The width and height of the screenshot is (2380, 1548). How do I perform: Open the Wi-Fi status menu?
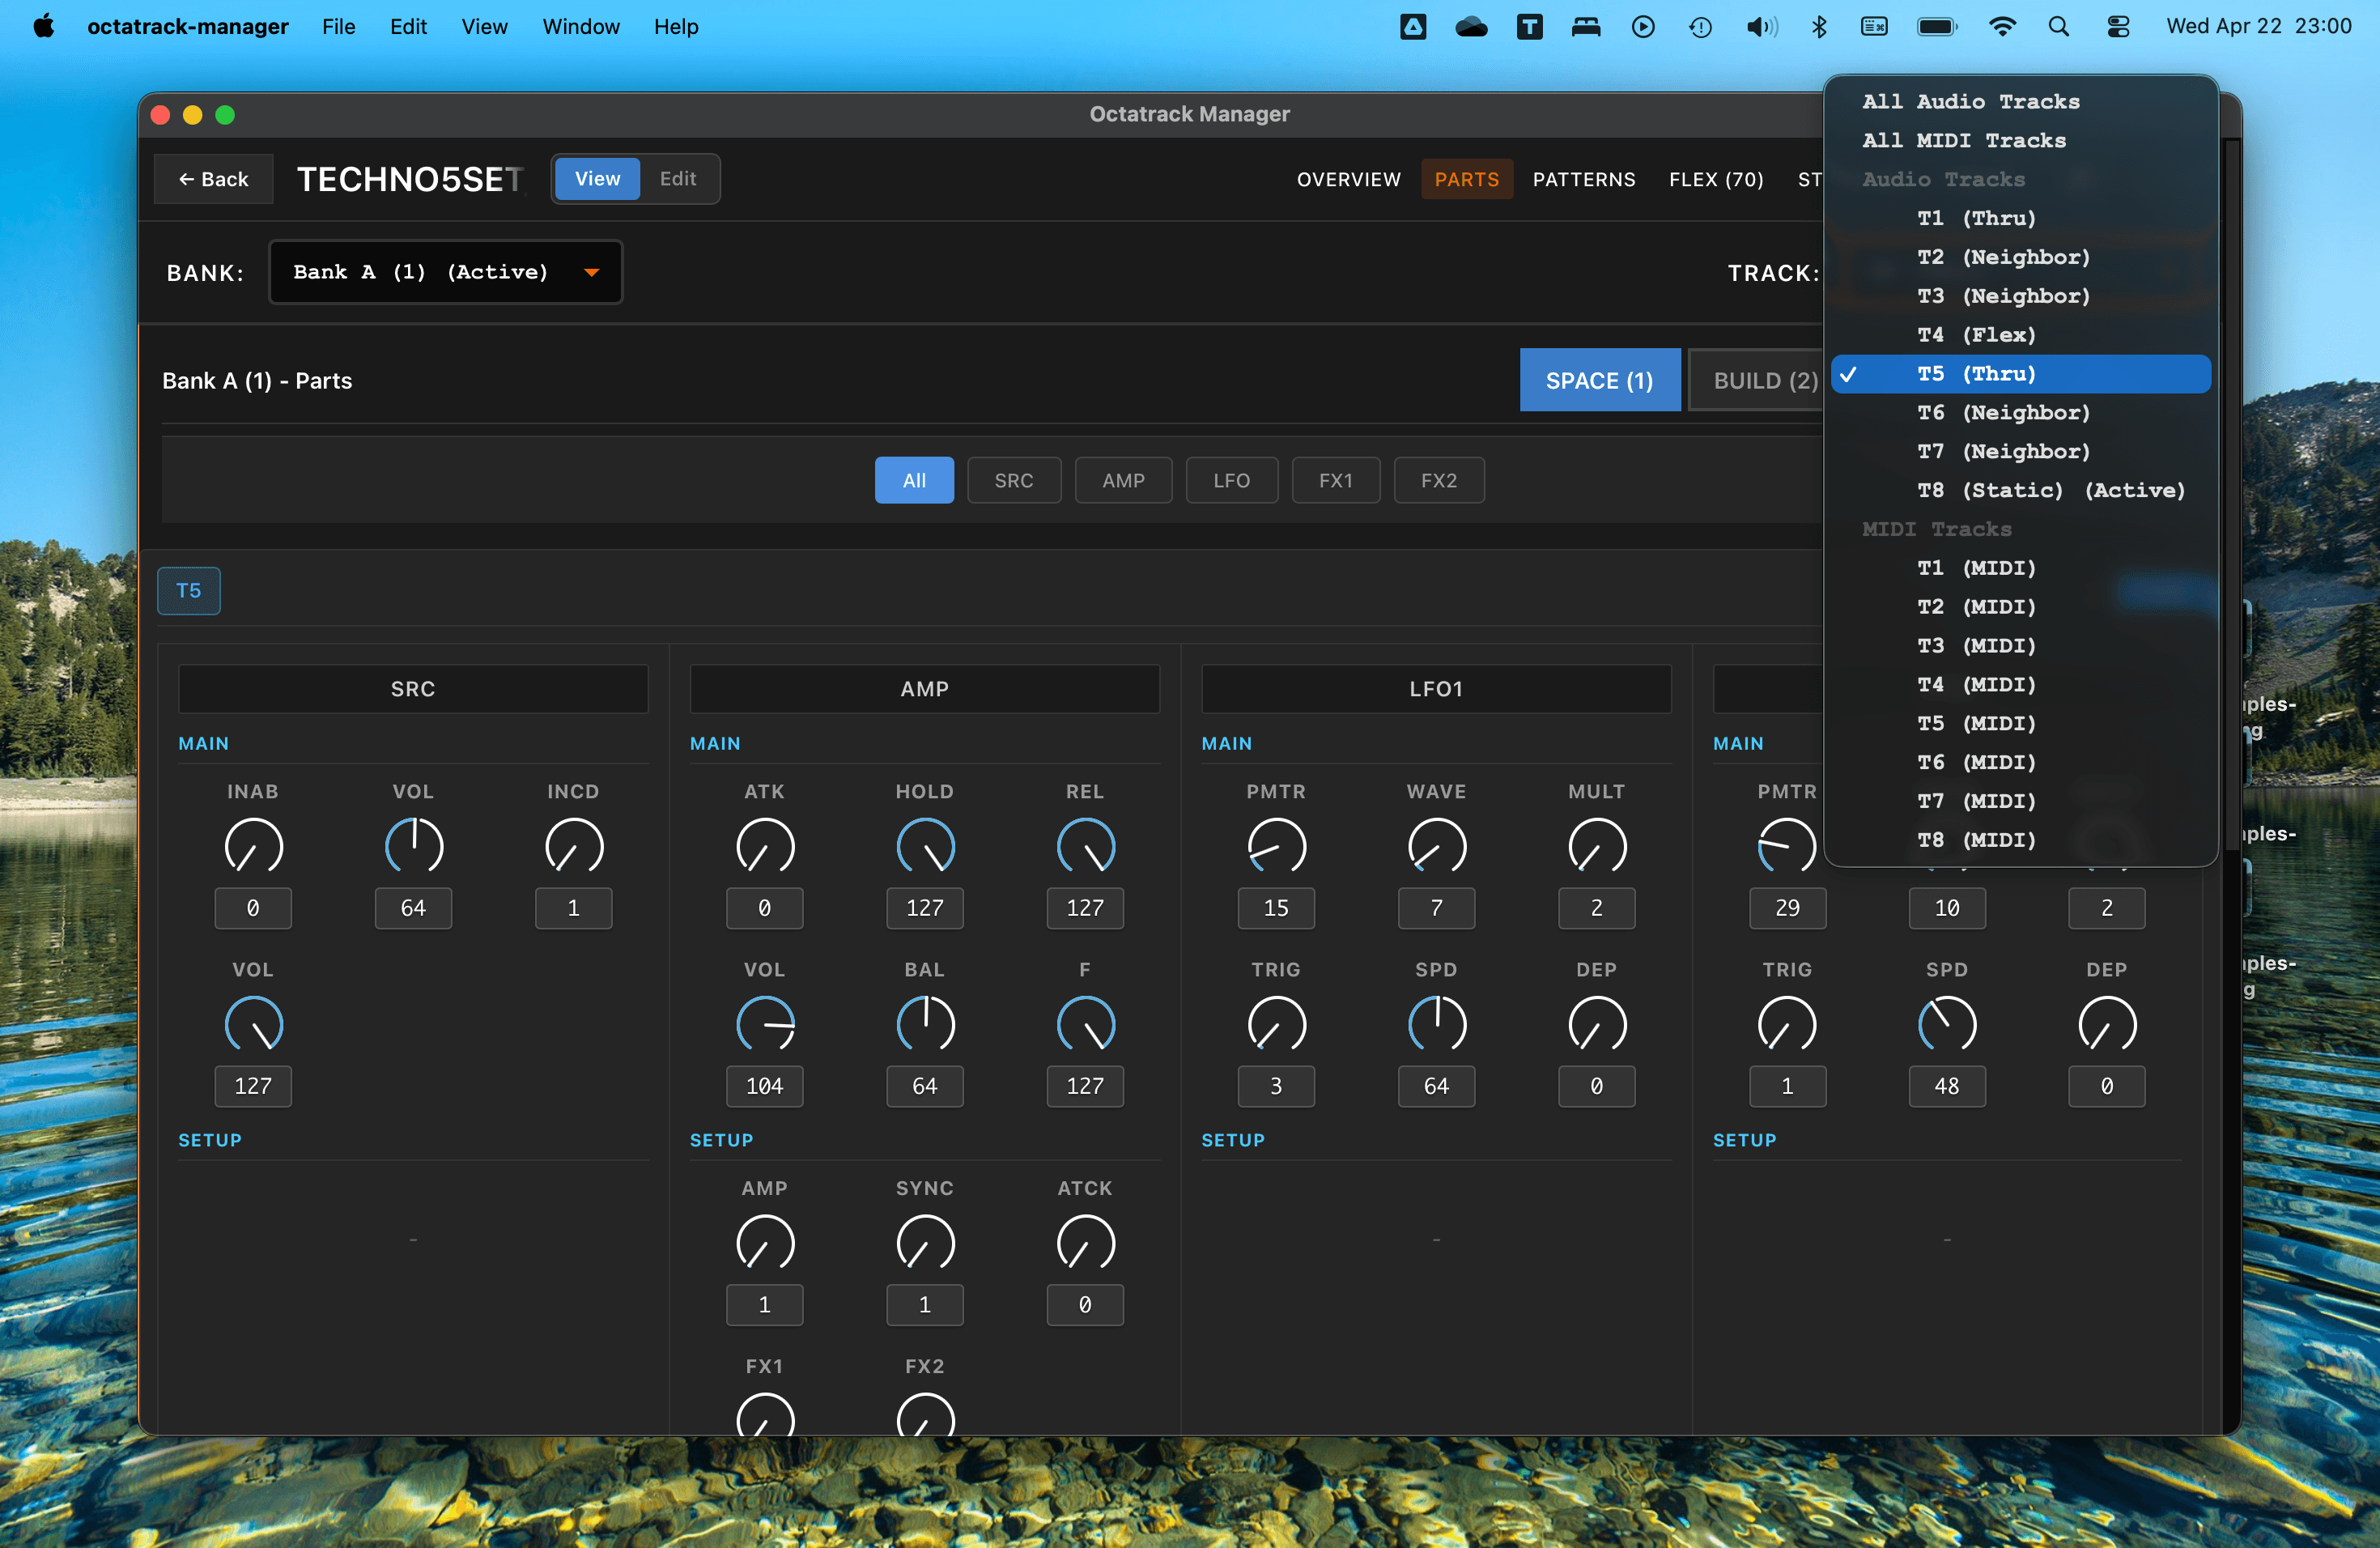[x=2003, y=26]
